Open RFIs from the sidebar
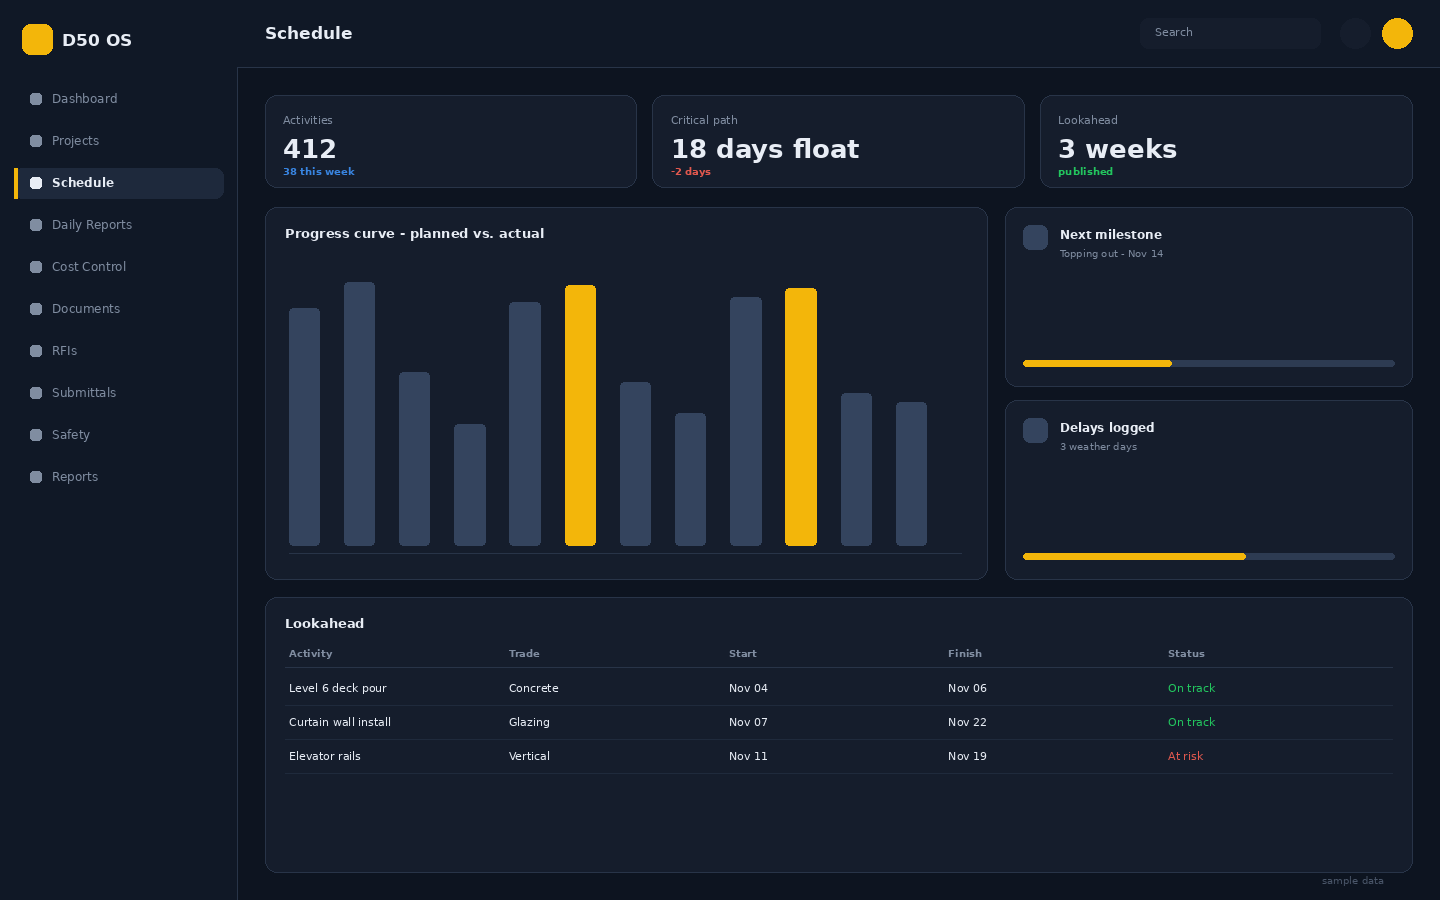The width and height of the screenshot is (1440, 900). [x=119, y=351]
